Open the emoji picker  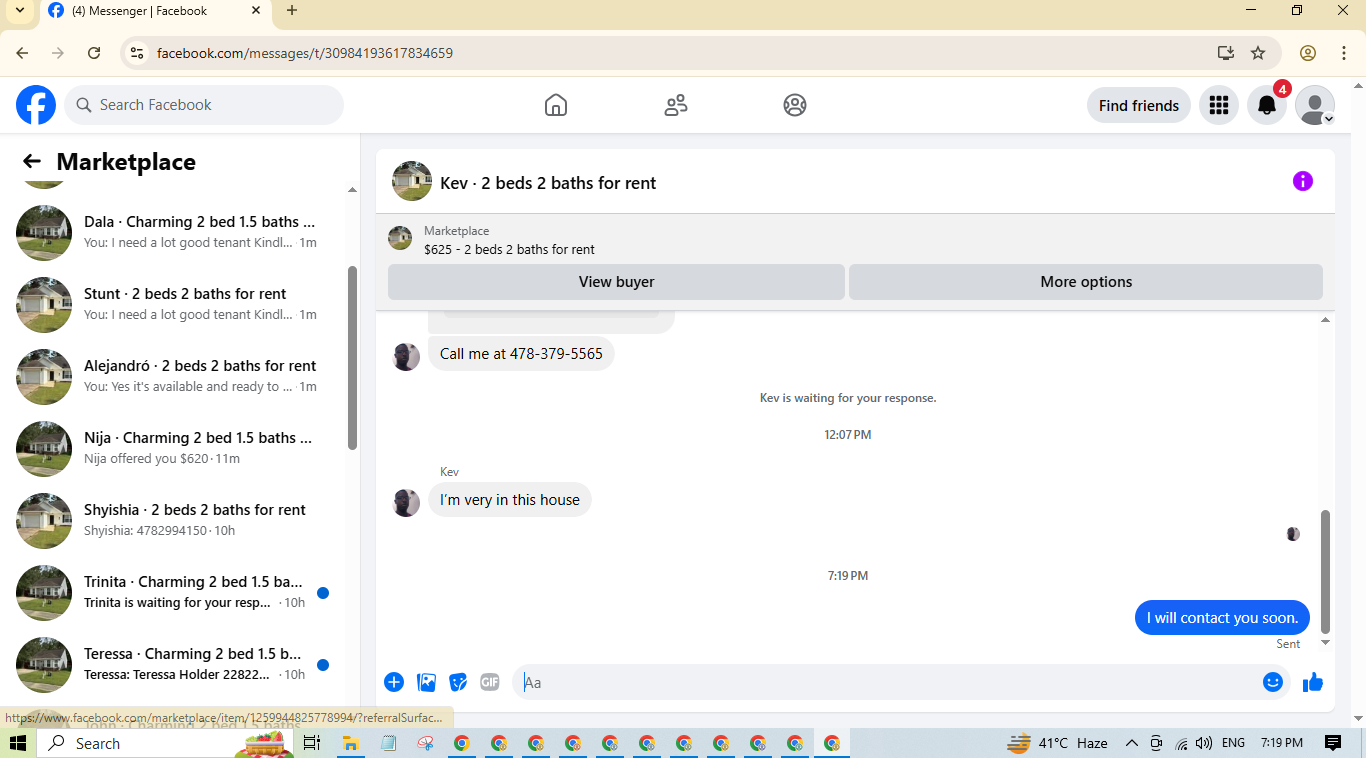pyautogui.click(x=1272, y=682)
